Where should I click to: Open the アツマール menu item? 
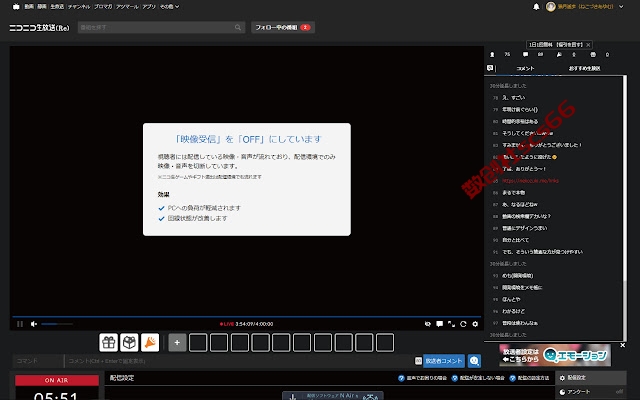coord(127,7)
